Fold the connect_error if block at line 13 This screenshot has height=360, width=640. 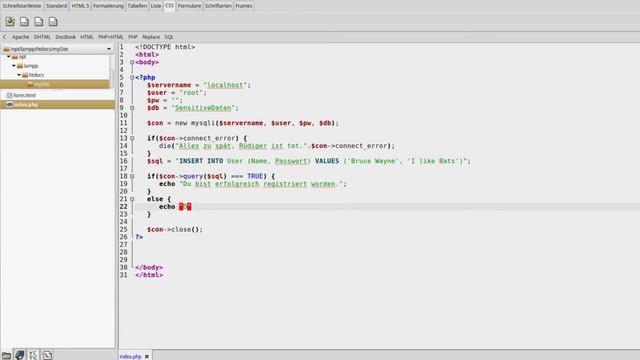(x=132, y=138)
